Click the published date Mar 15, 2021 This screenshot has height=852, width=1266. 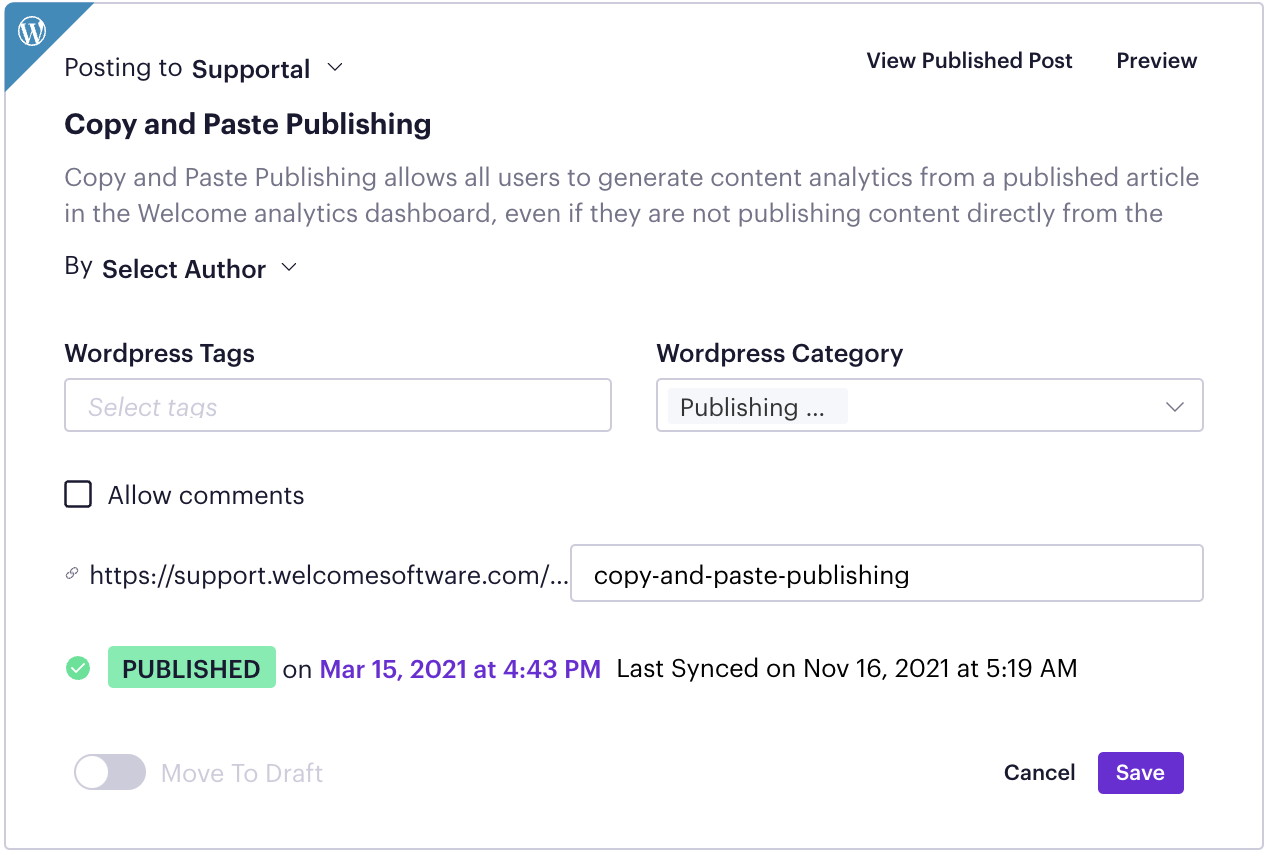460,669
